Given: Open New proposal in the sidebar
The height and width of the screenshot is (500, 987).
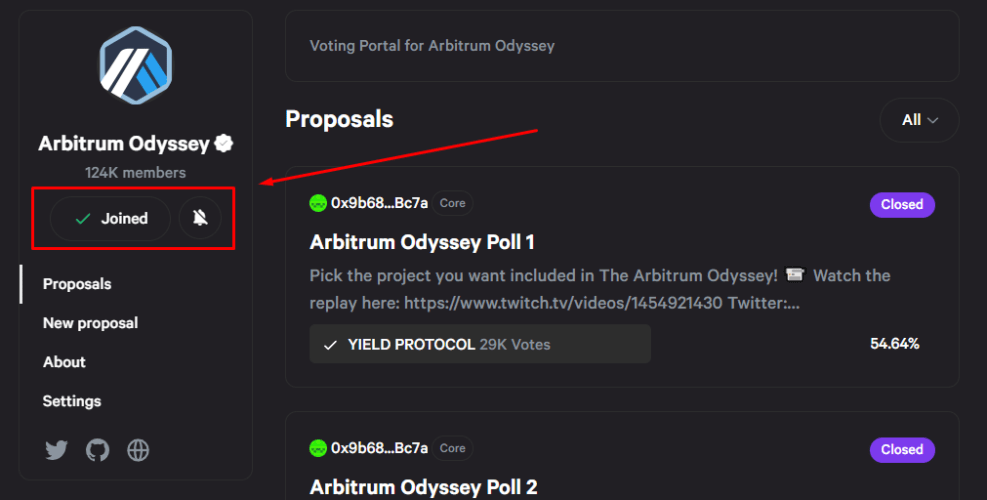Looking at the screenshot, I should pos(90,323).
